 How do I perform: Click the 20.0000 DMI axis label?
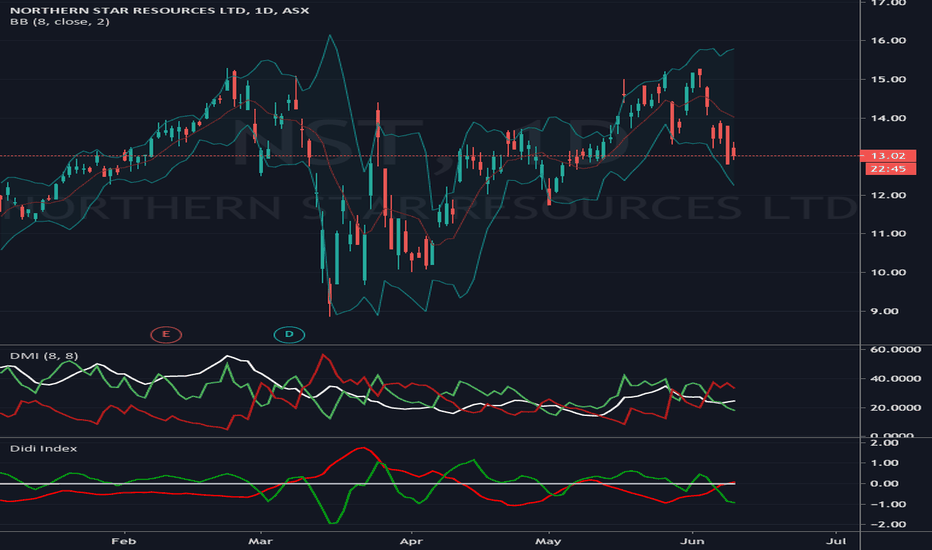[895, 407]
